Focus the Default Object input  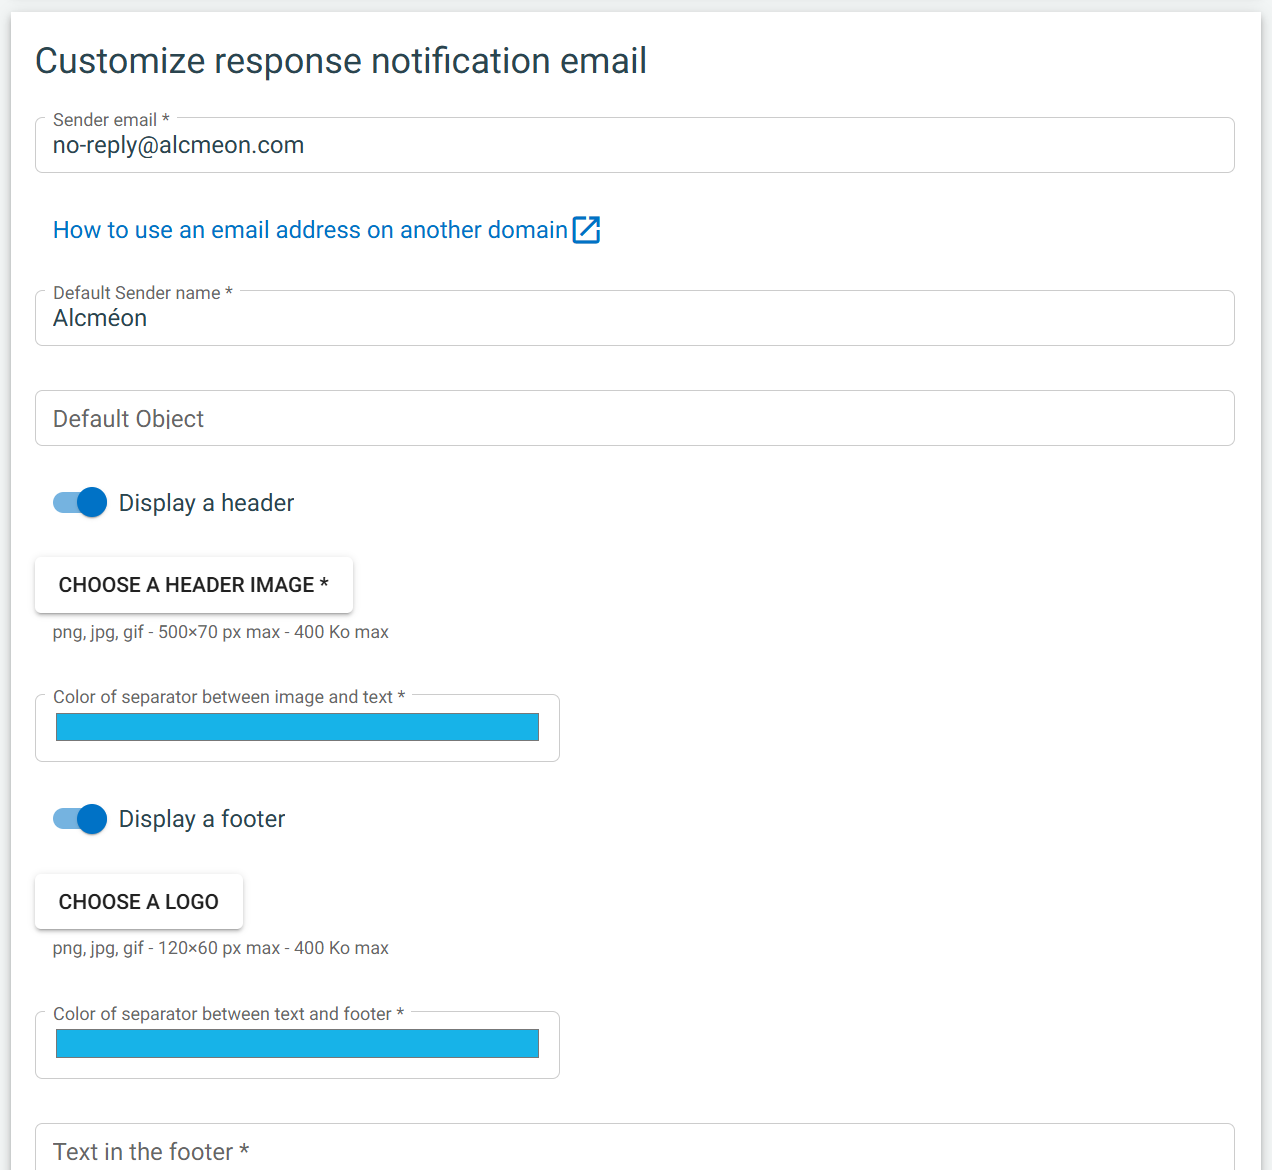(635, 418)
